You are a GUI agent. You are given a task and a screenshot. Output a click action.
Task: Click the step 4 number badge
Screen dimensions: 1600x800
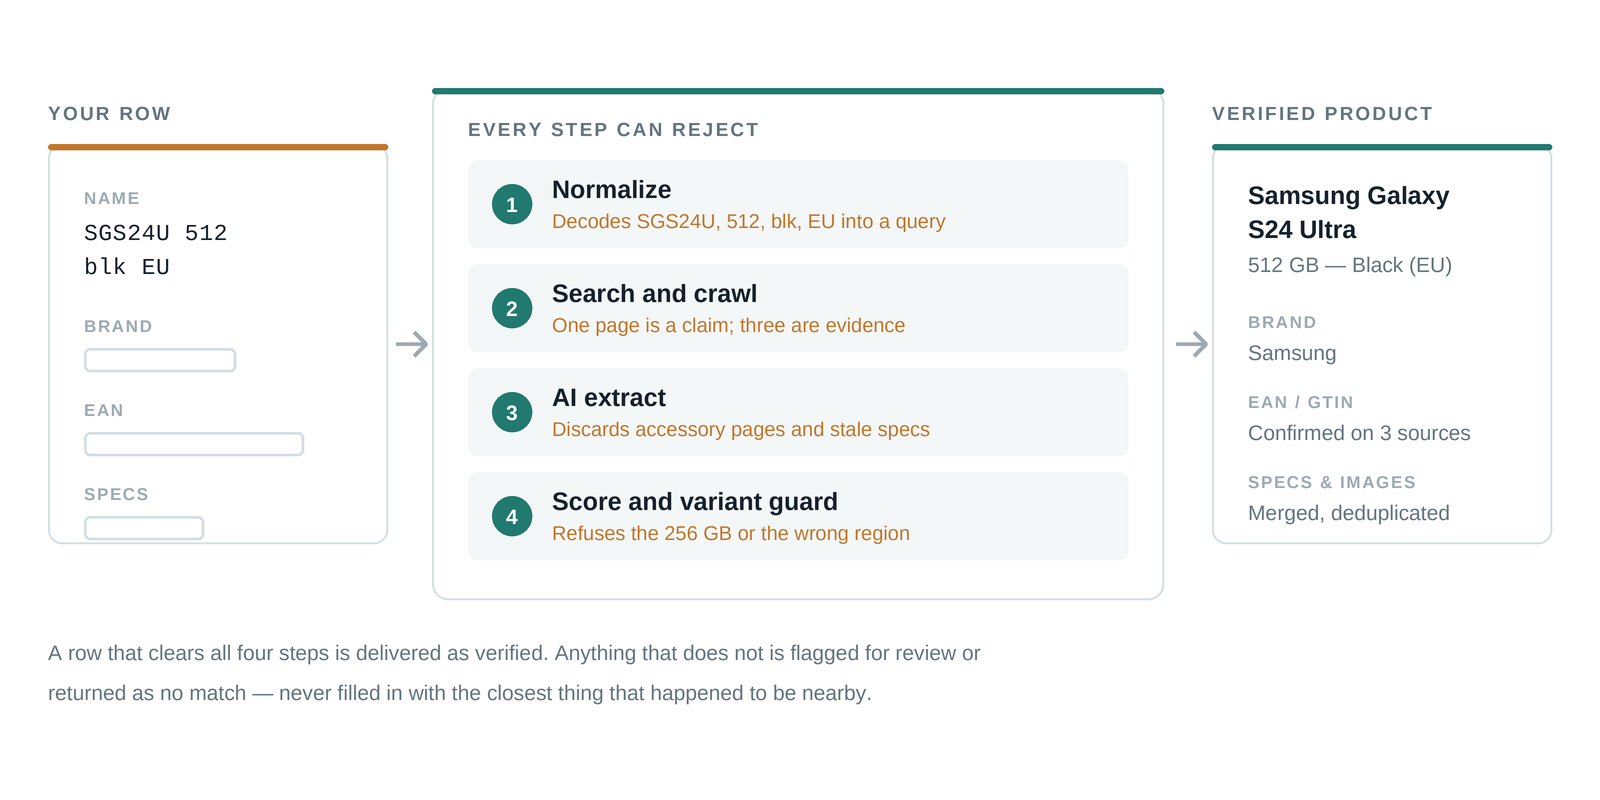coord(512,516)
